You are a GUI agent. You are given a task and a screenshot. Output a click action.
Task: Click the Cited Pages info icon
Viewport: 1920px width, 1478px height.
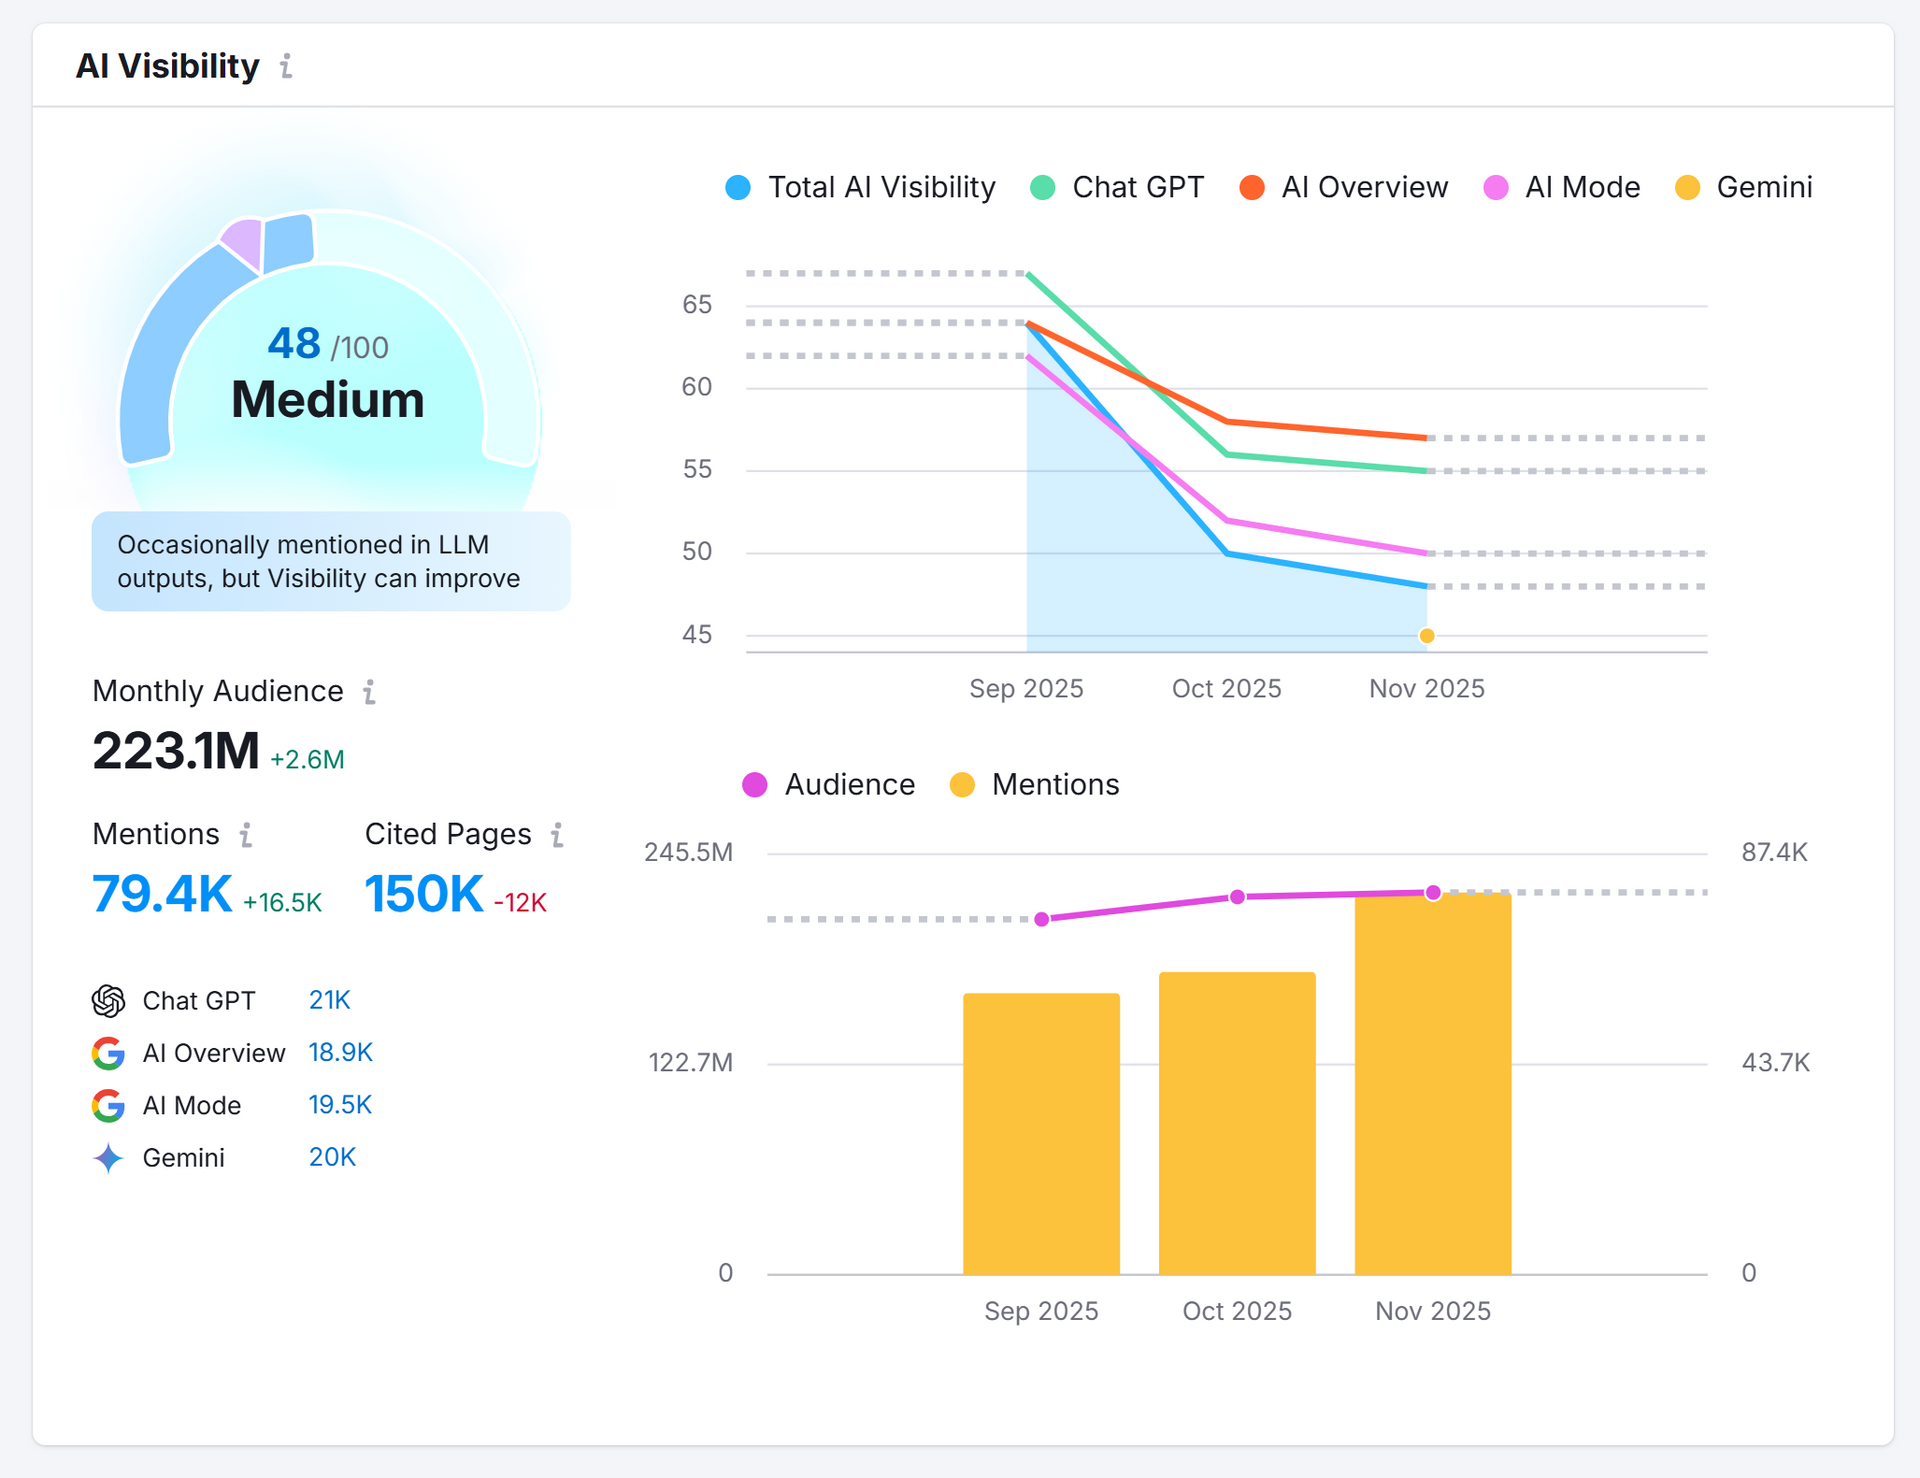(x=557, y=835)
